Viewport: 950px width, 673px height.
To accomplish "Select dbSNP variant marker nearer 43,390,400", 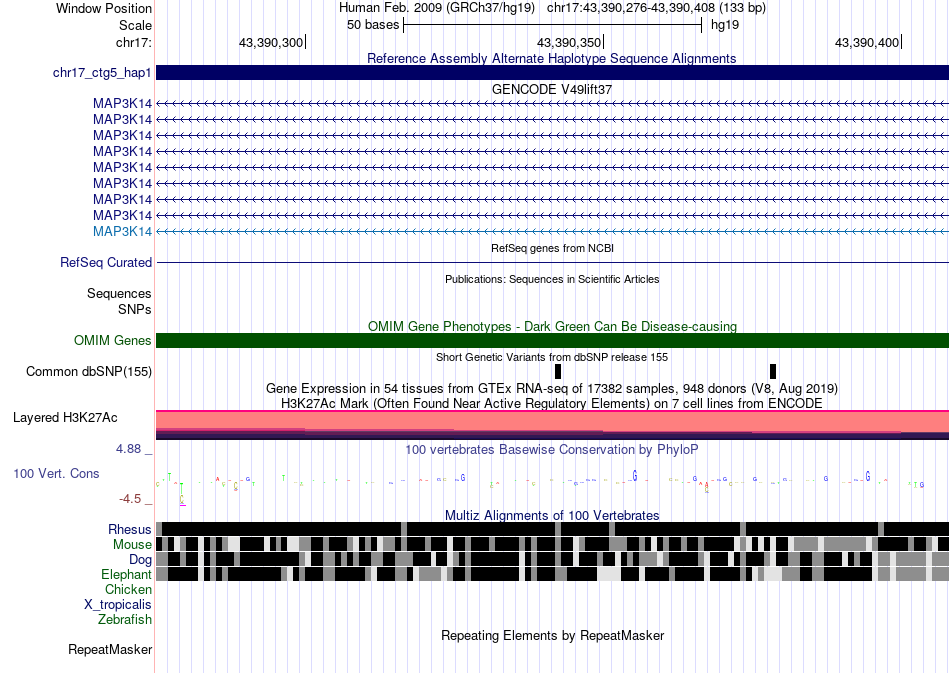I will (x=772, y=371).
